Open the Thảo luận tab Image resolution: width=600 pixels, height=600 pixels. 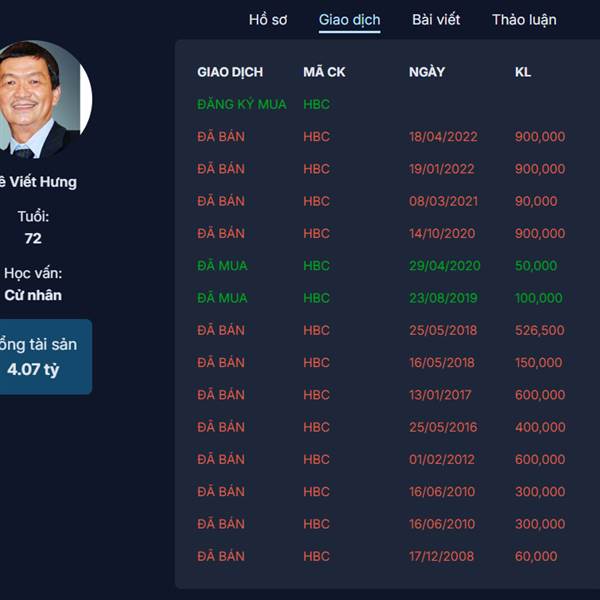click(524, 20)
